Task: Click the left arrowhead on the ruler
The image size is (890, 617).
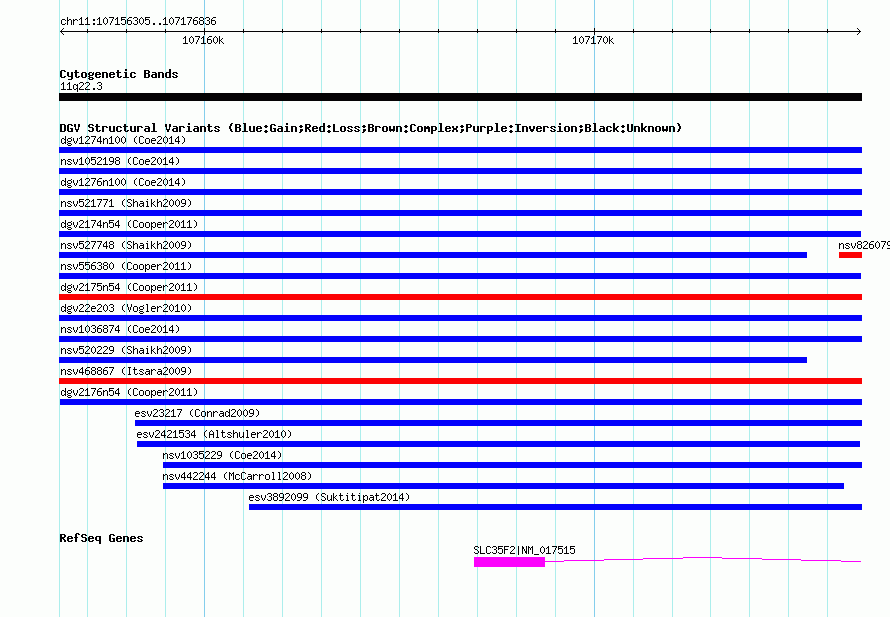Action: pyautogui.click(x=62, y=31)
